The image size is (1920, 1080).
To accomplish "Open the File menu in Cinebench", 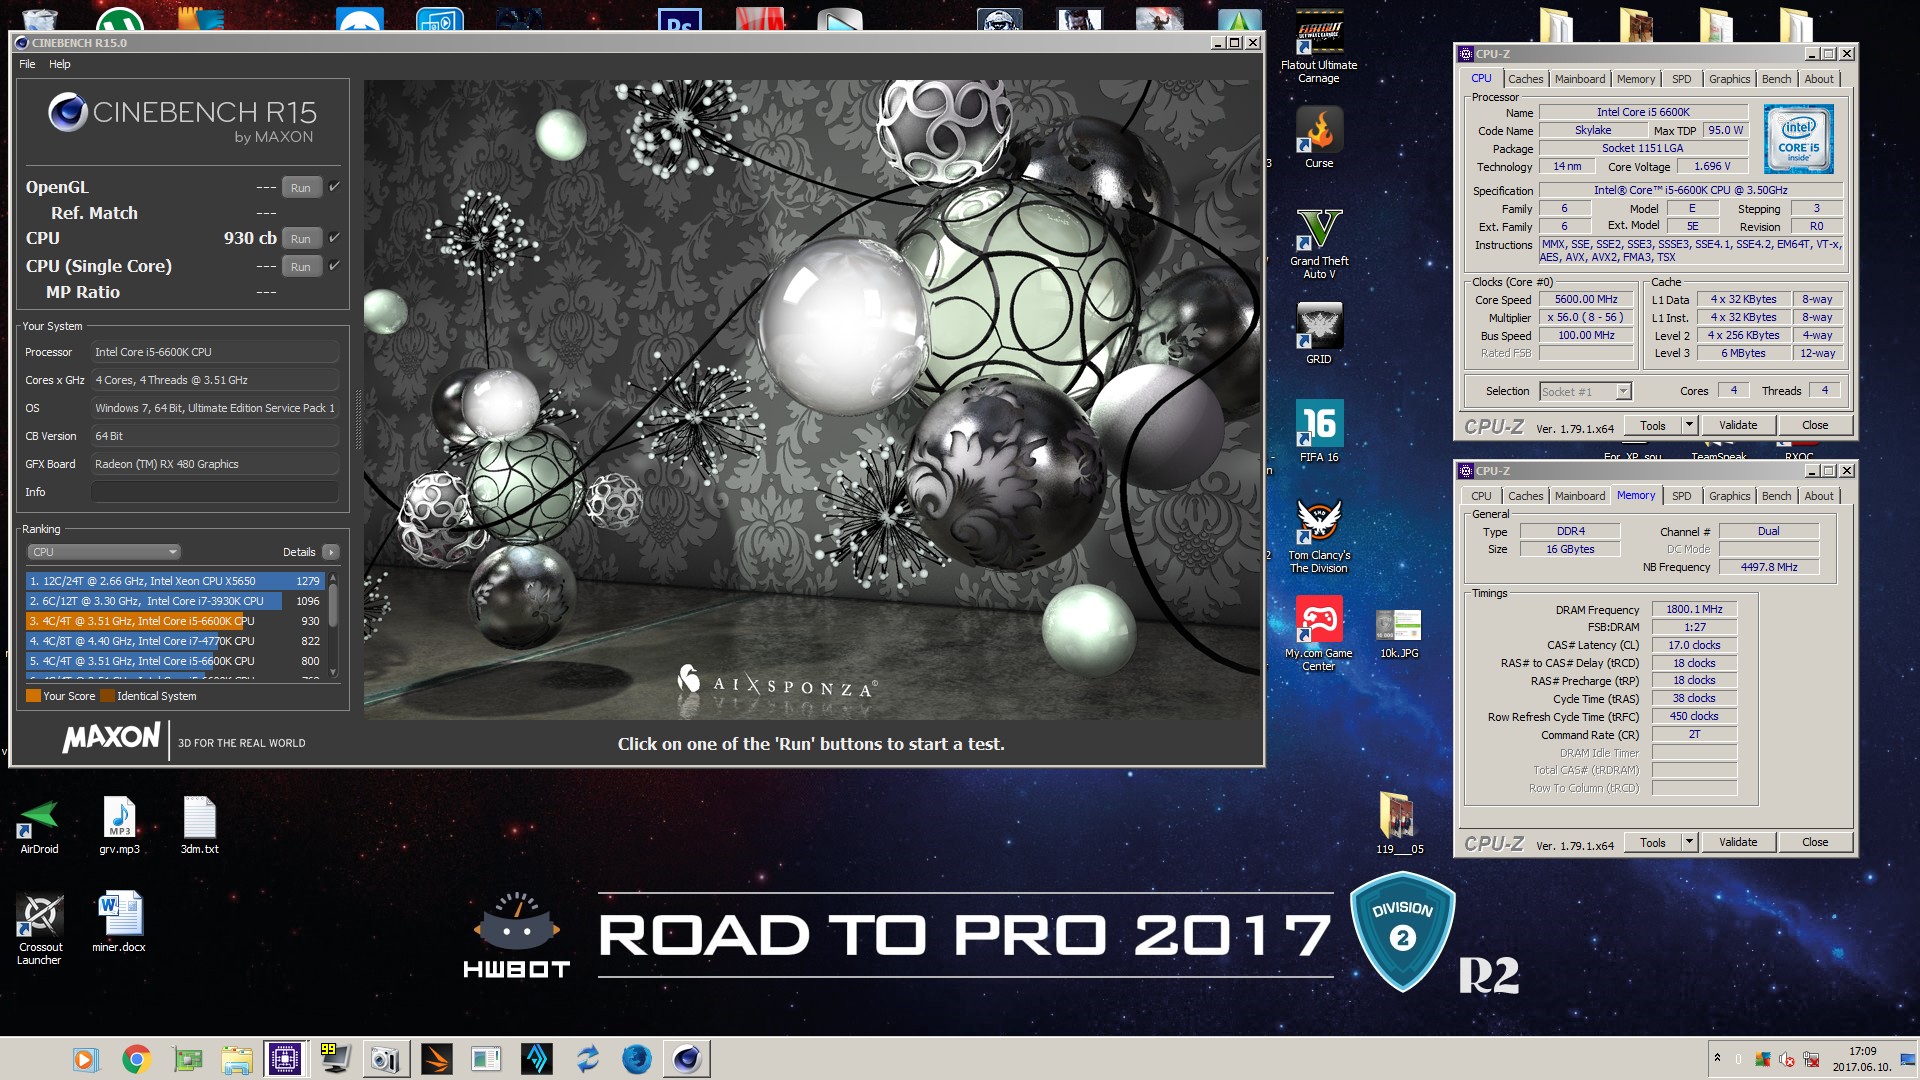I will (27, 64).
